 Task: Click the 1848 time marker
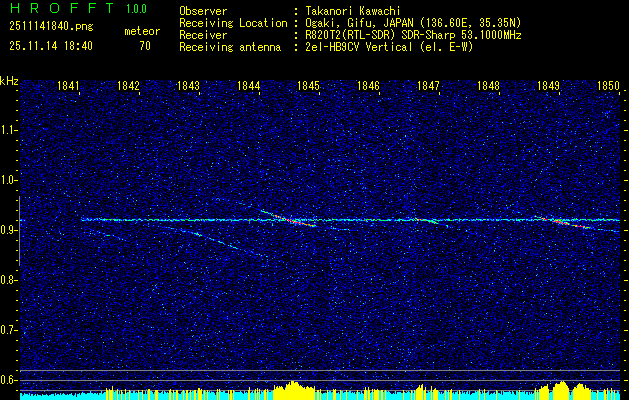tap(489, 86)
